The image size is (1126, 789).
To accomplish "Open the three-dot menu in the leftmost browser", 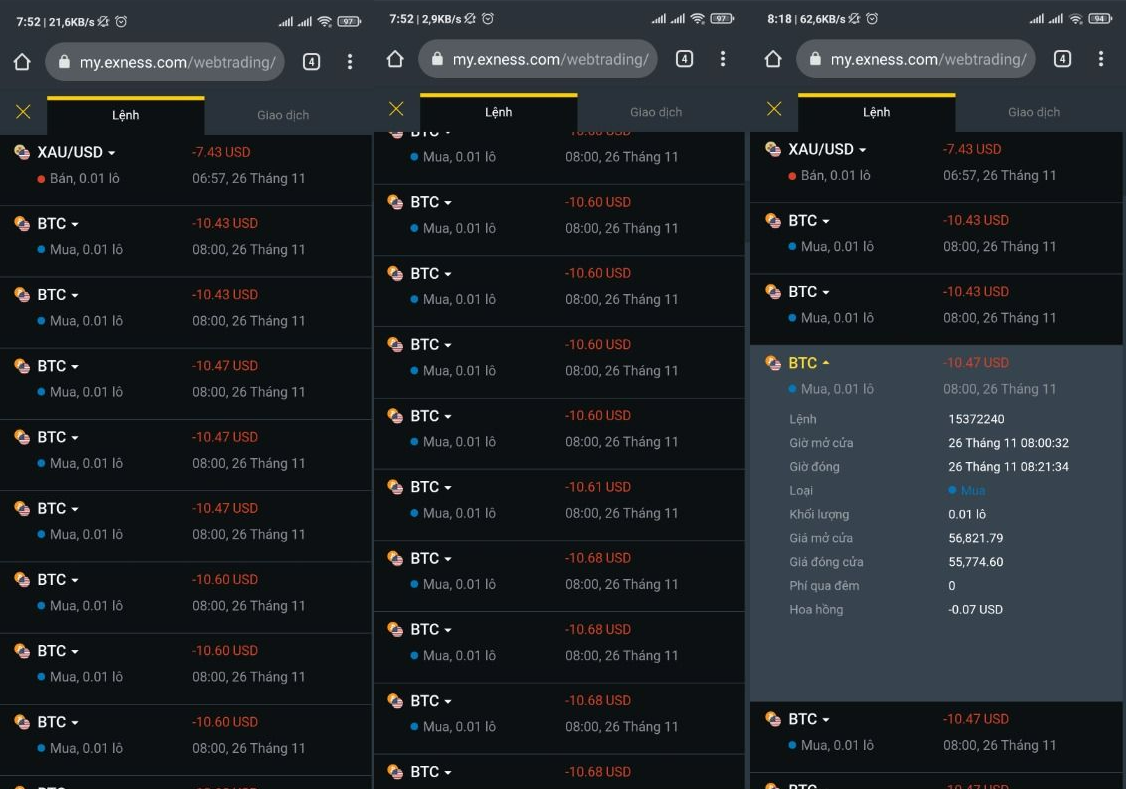I will pos(350,62).
